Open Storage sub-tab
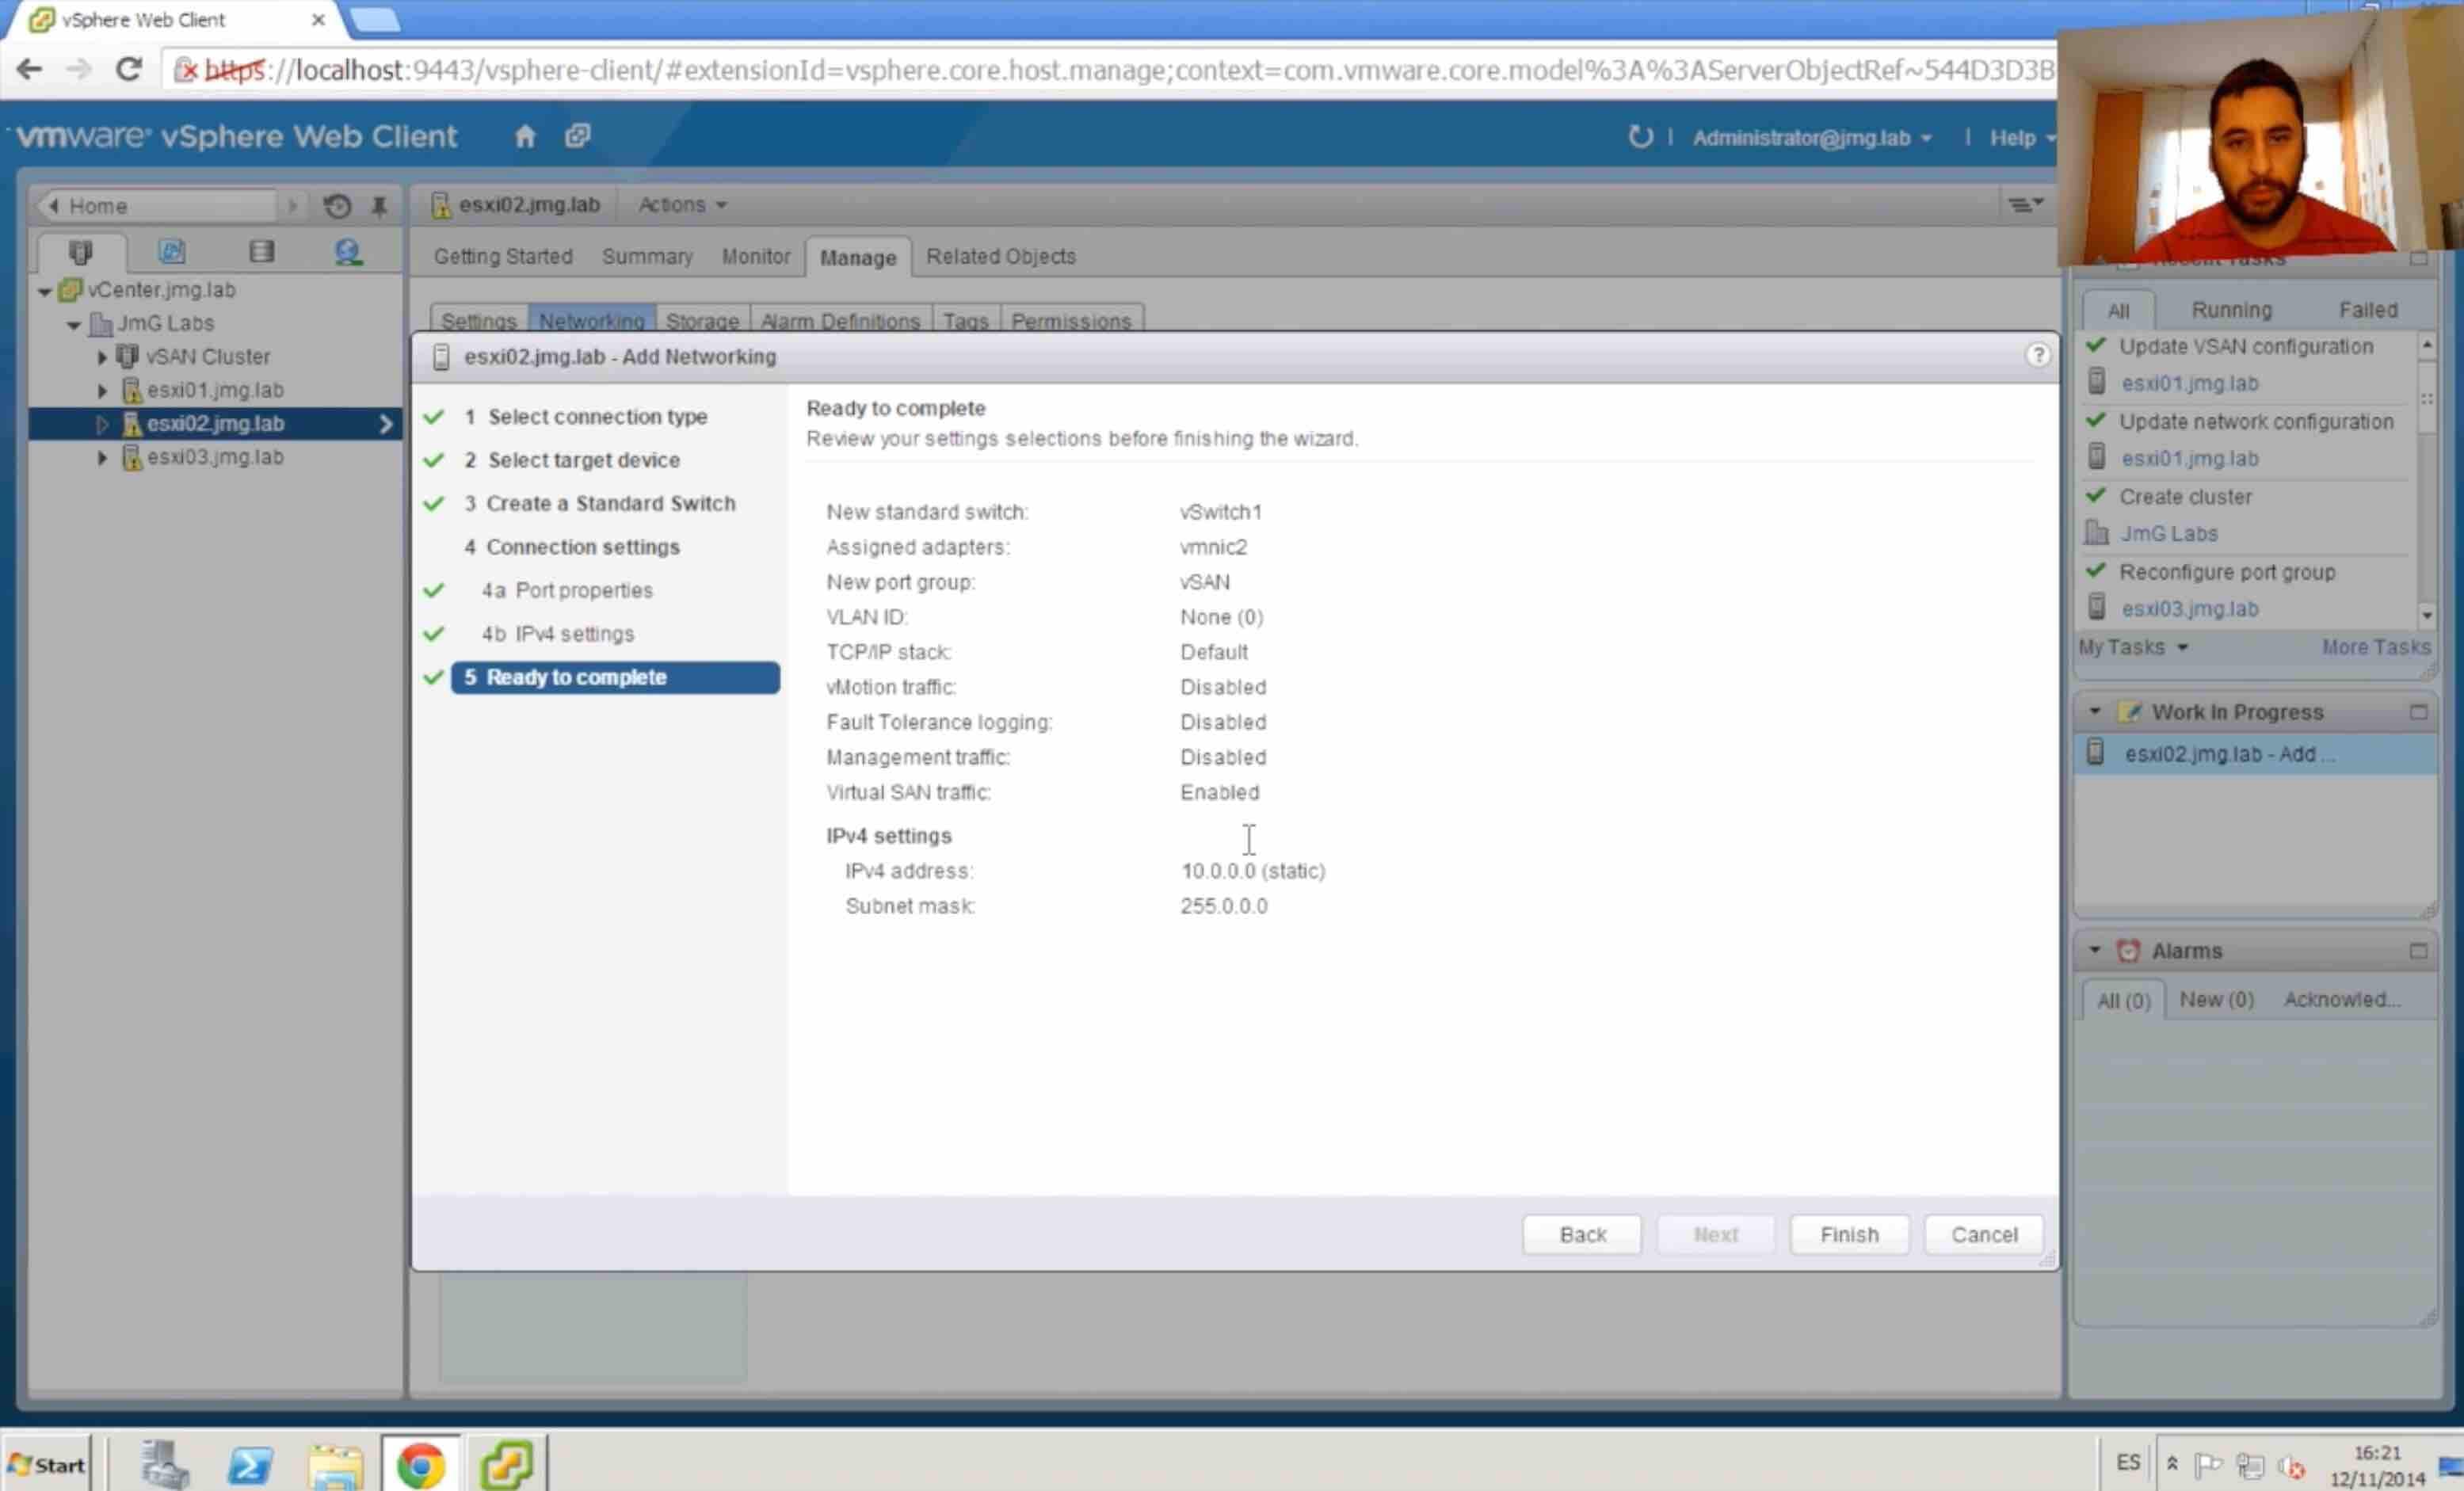This screenshot has height=1491, width=2464. tap(702, 321)
